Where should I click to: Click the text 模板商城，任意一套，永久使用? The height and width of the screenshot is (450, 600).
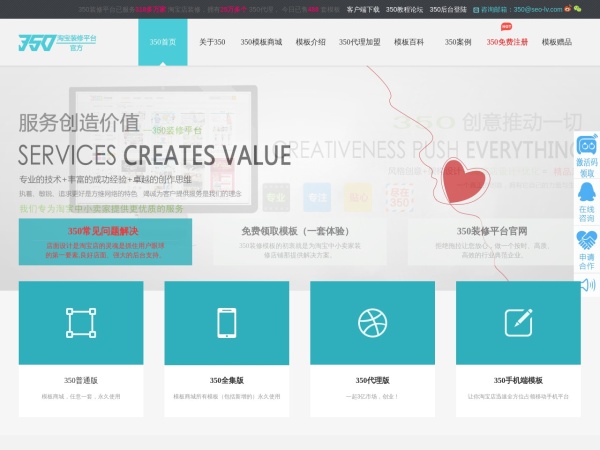pyautogui.click(x=81, y=396)
